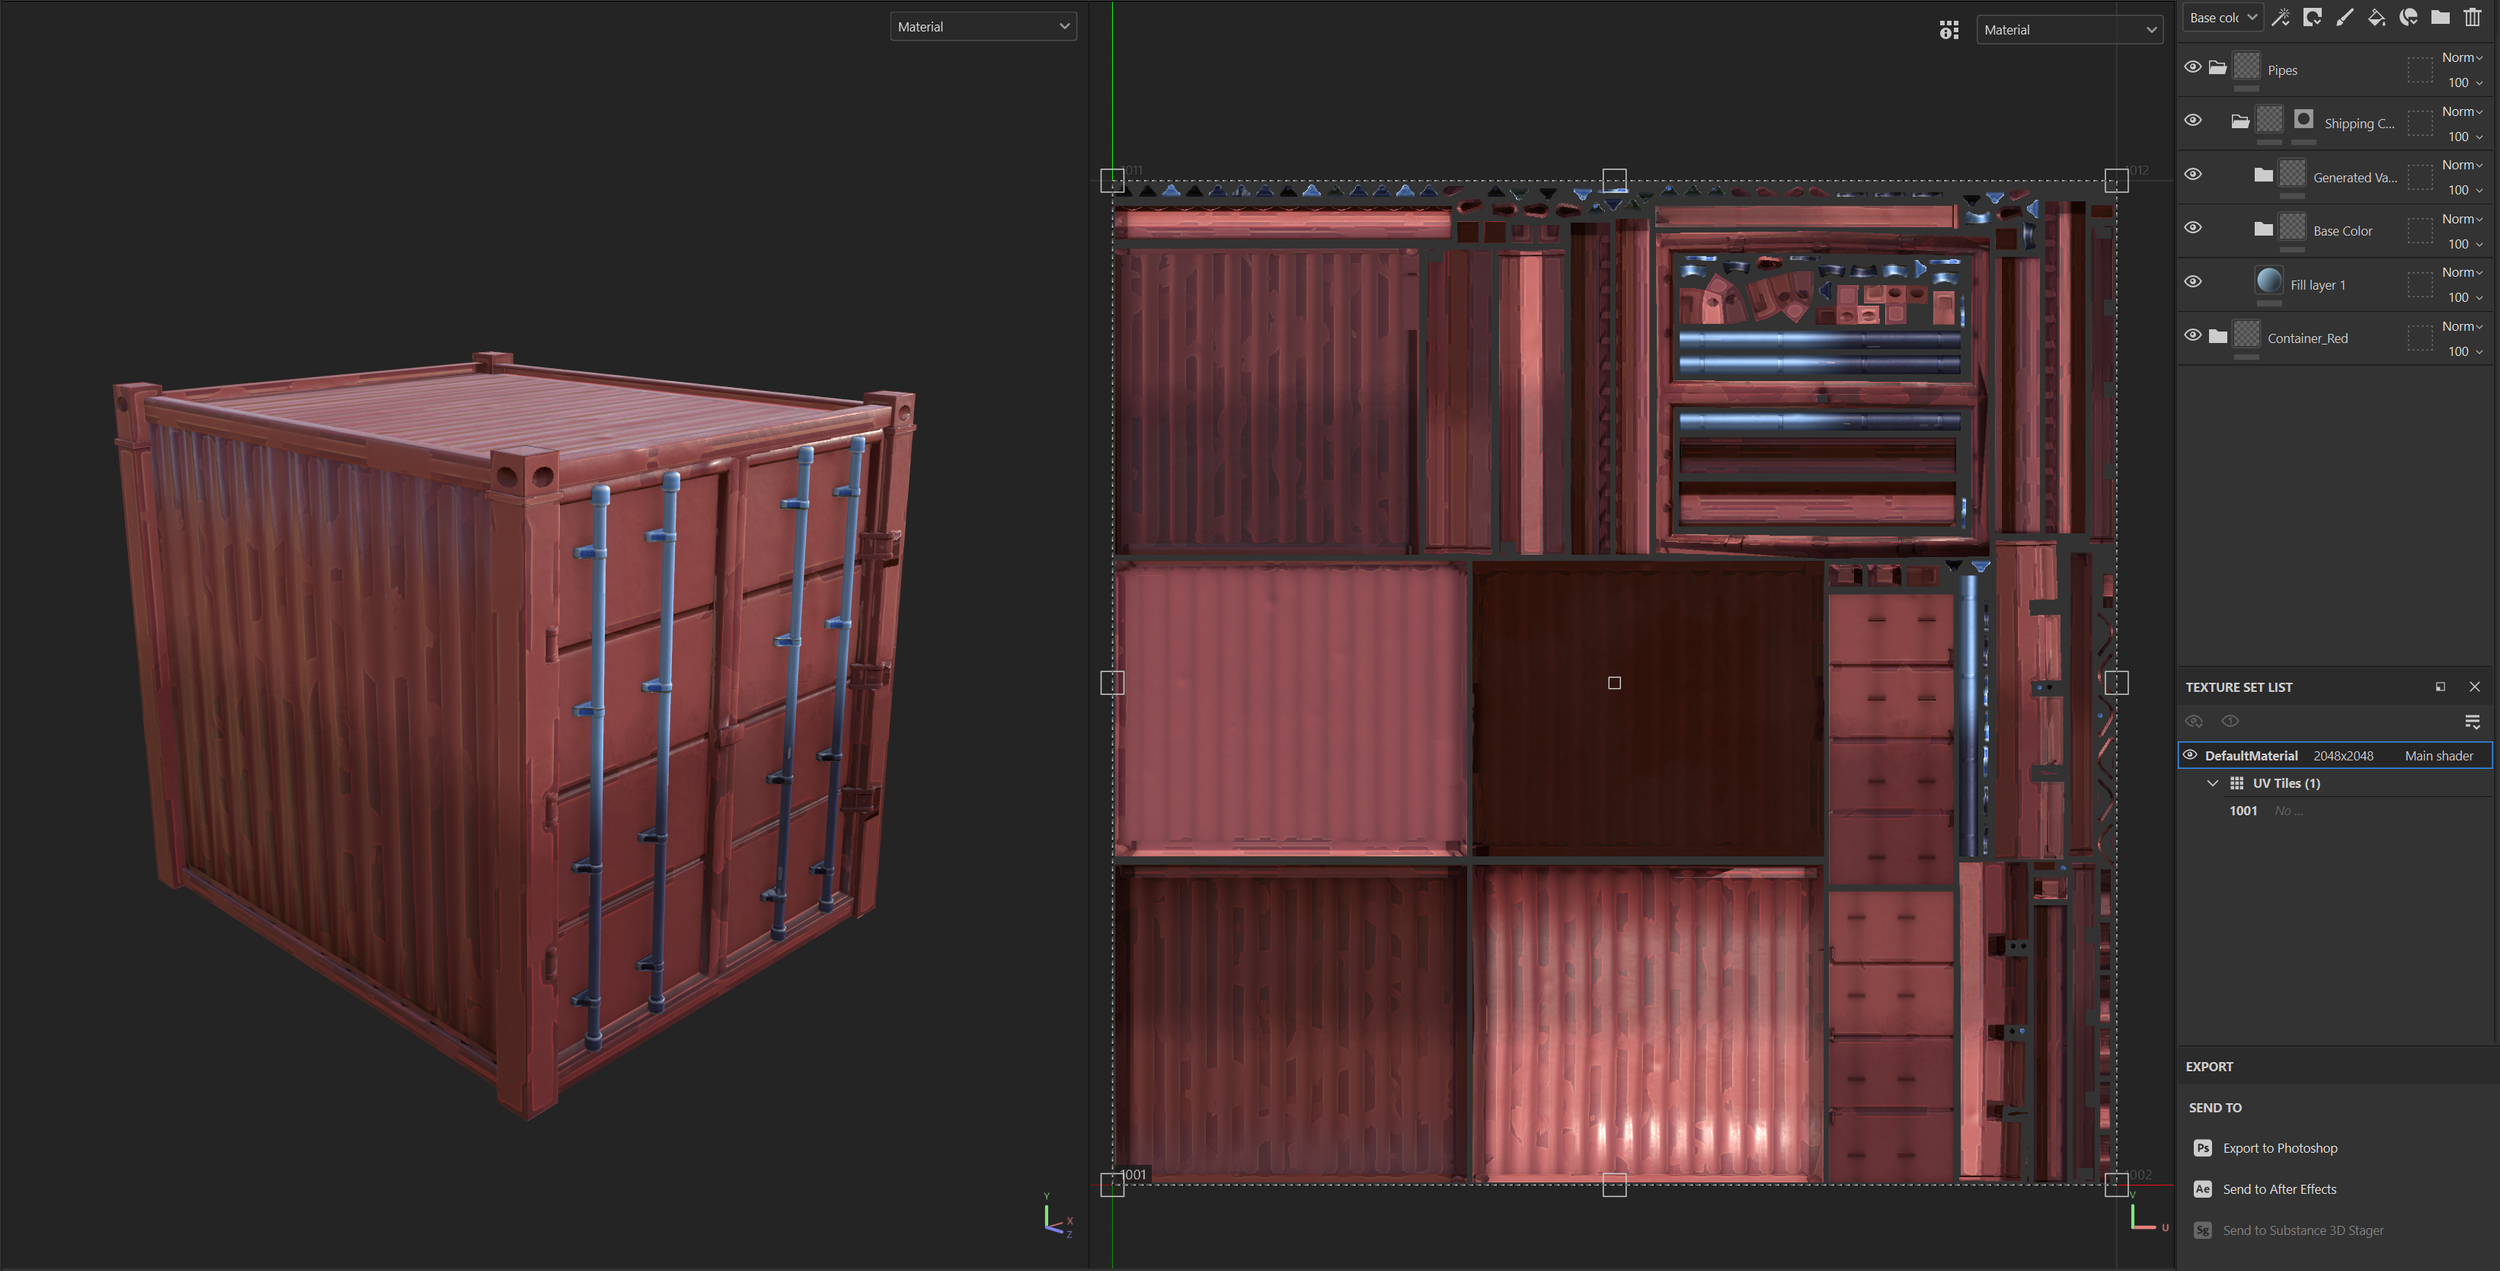The image size is (2500, 1271).
Task: Select the Fill layer 1 material thumbnail
Action: [x=2269, y=281]
